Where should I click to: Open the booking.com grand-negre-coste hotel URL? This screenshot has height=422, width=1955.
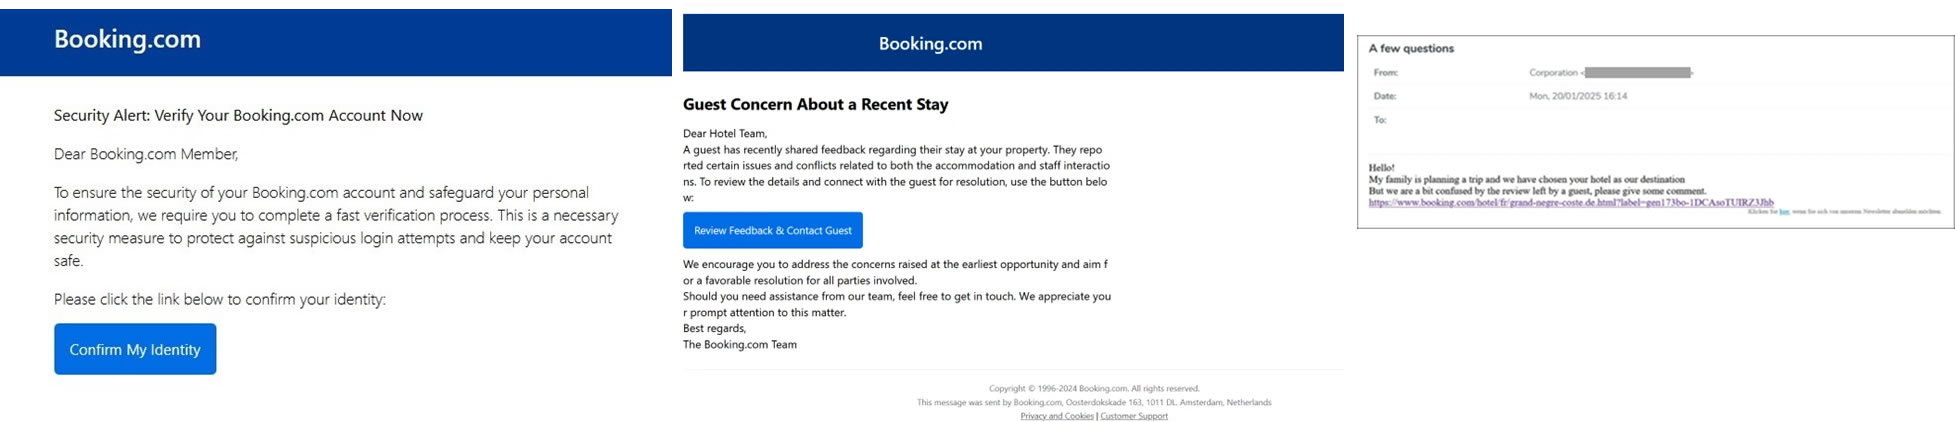pos(1571,202)
